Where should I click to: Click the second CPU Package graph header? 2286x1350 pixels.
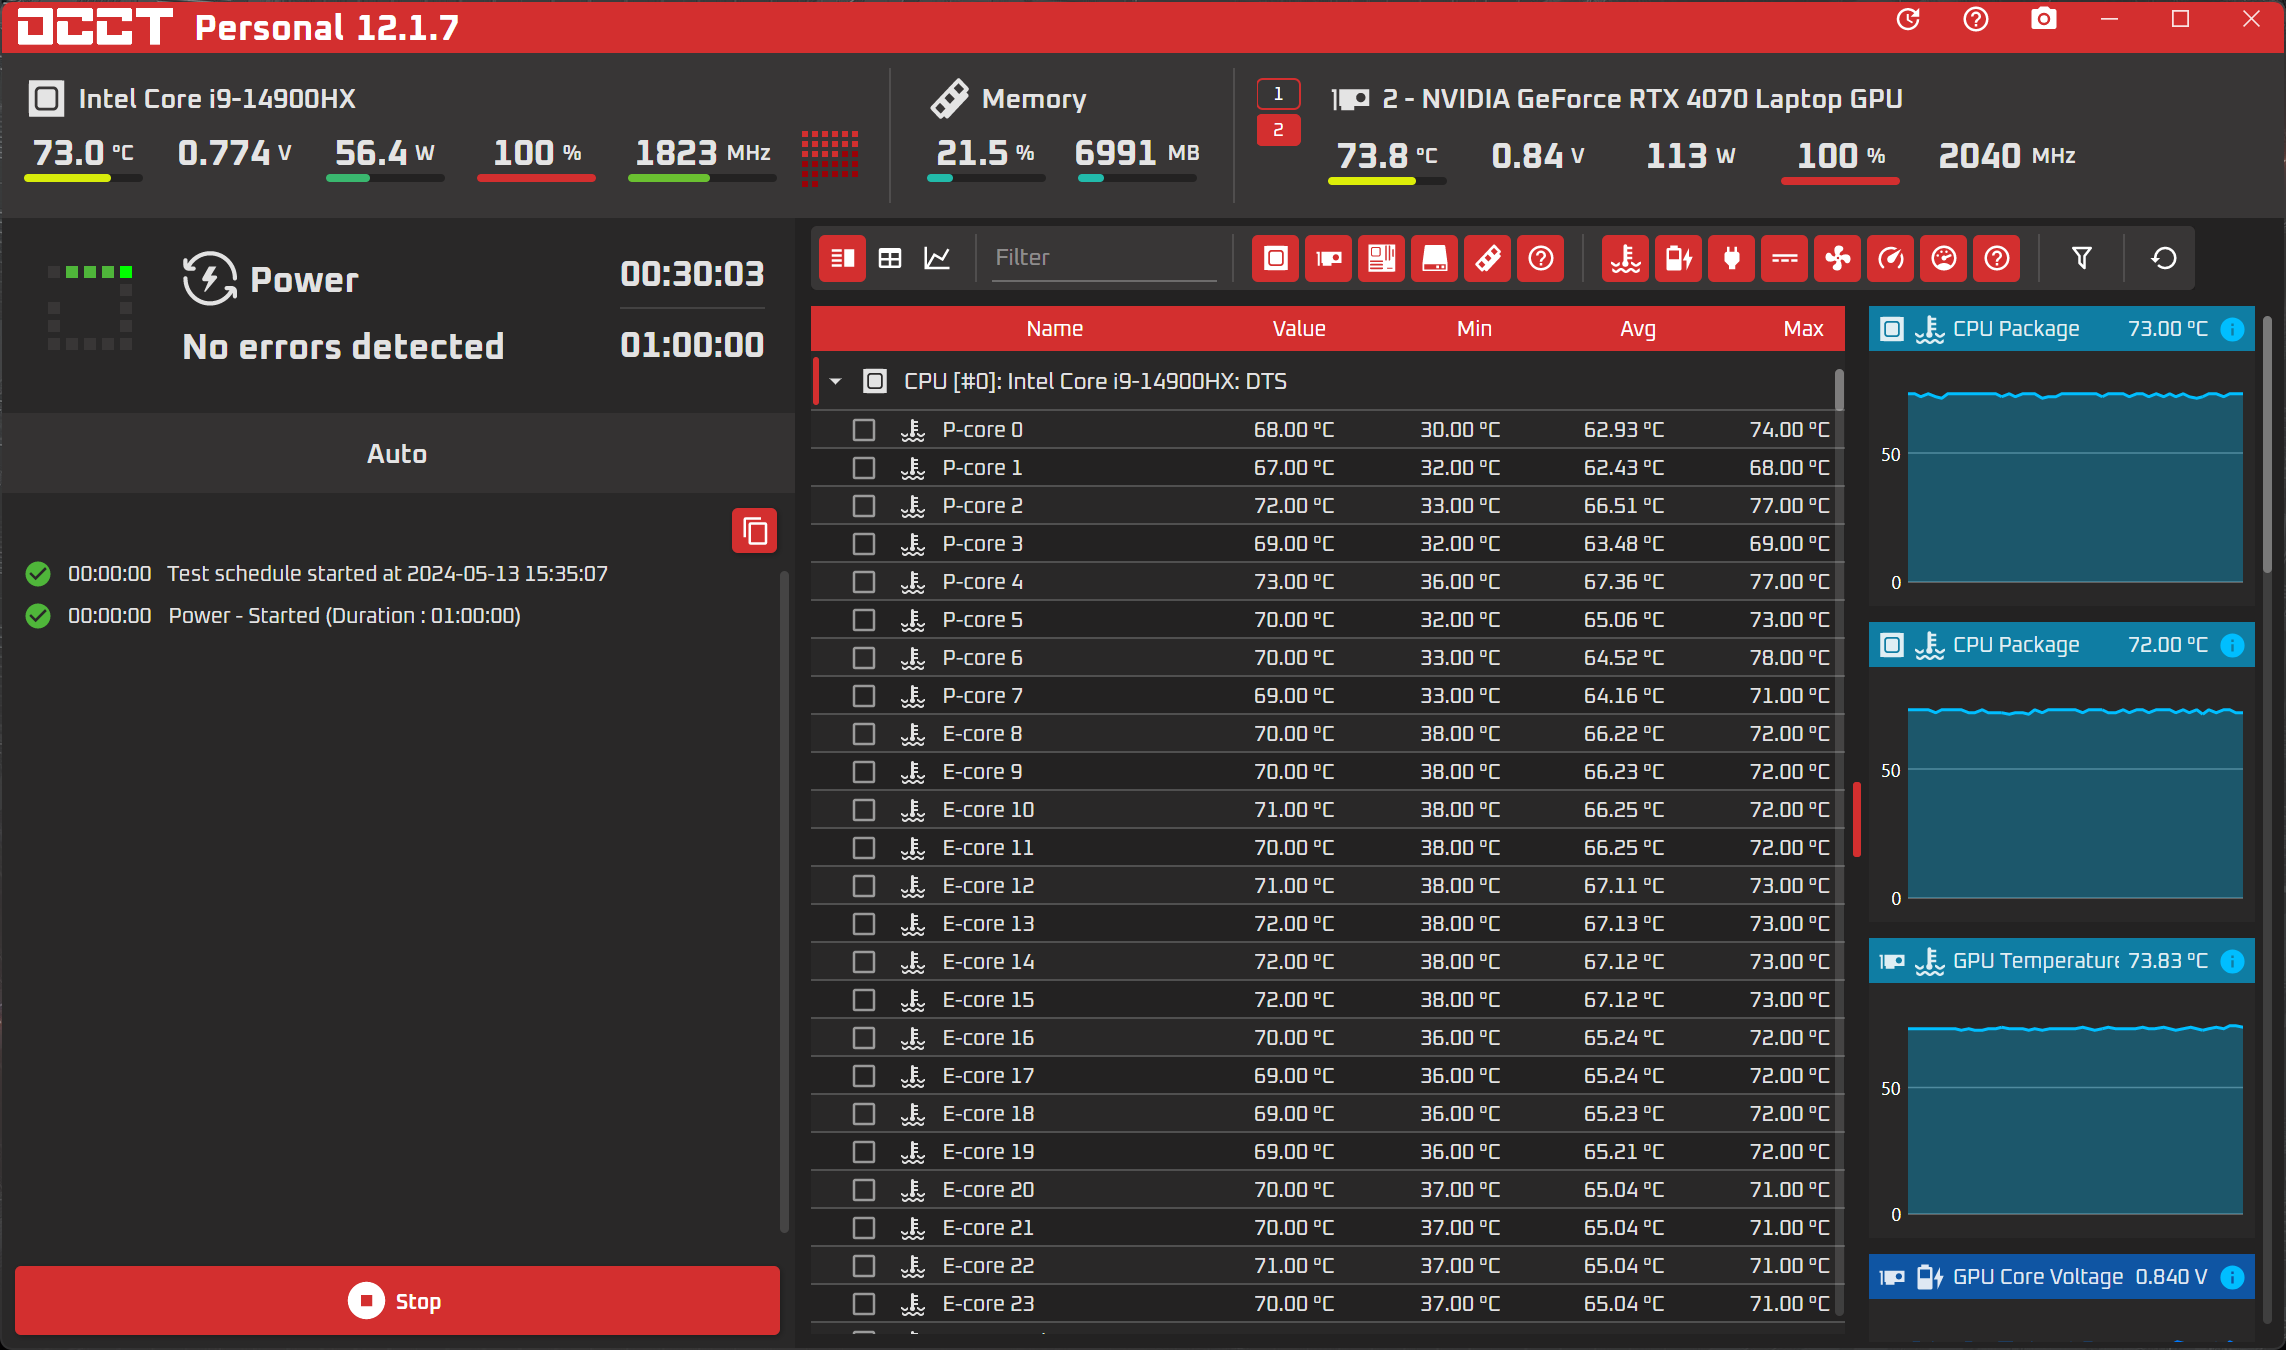2061,645
